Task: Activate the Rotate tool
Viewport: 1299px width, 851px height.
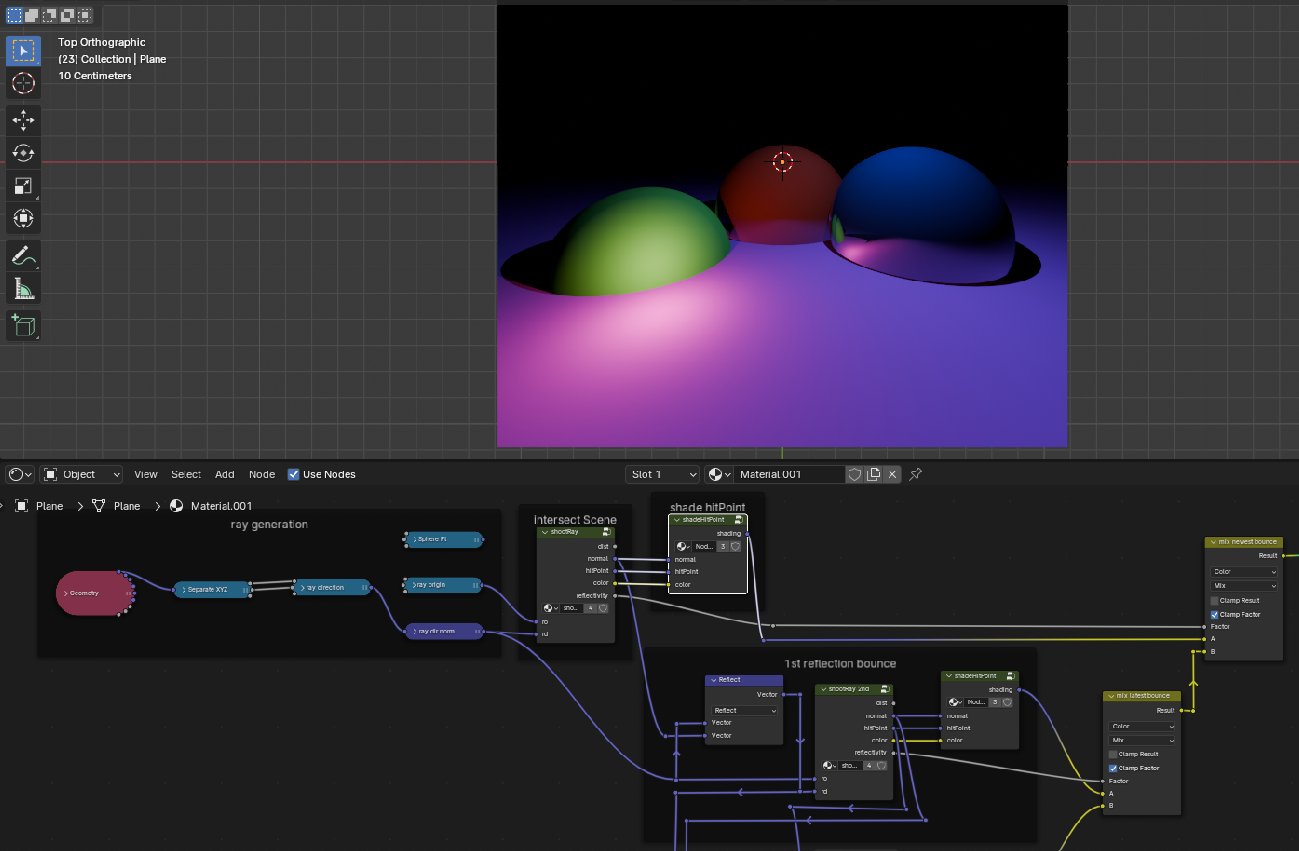Action: (24, 153)
